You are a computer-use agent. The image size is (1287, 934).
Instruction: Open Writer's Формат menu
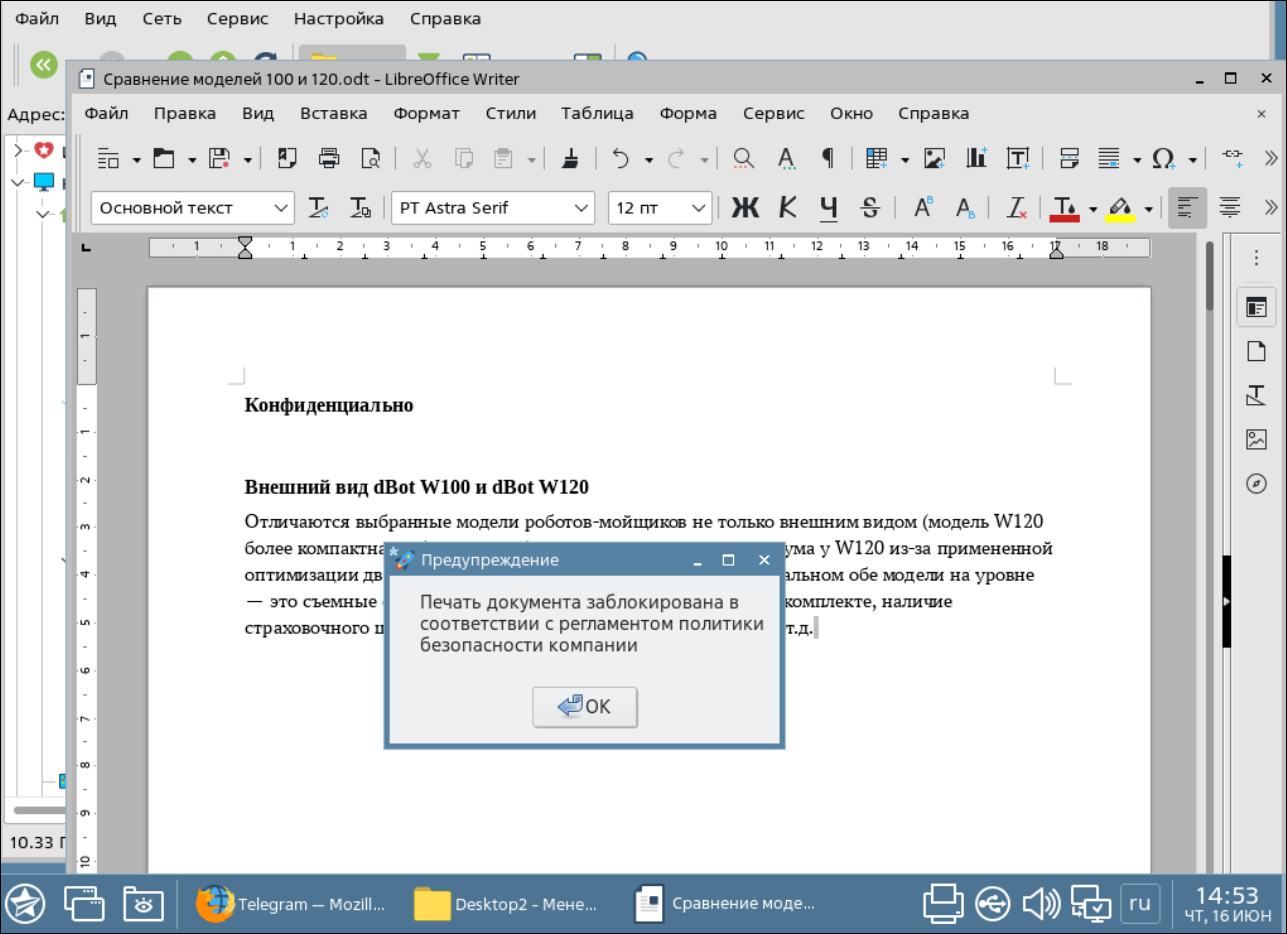click(427, 113)
